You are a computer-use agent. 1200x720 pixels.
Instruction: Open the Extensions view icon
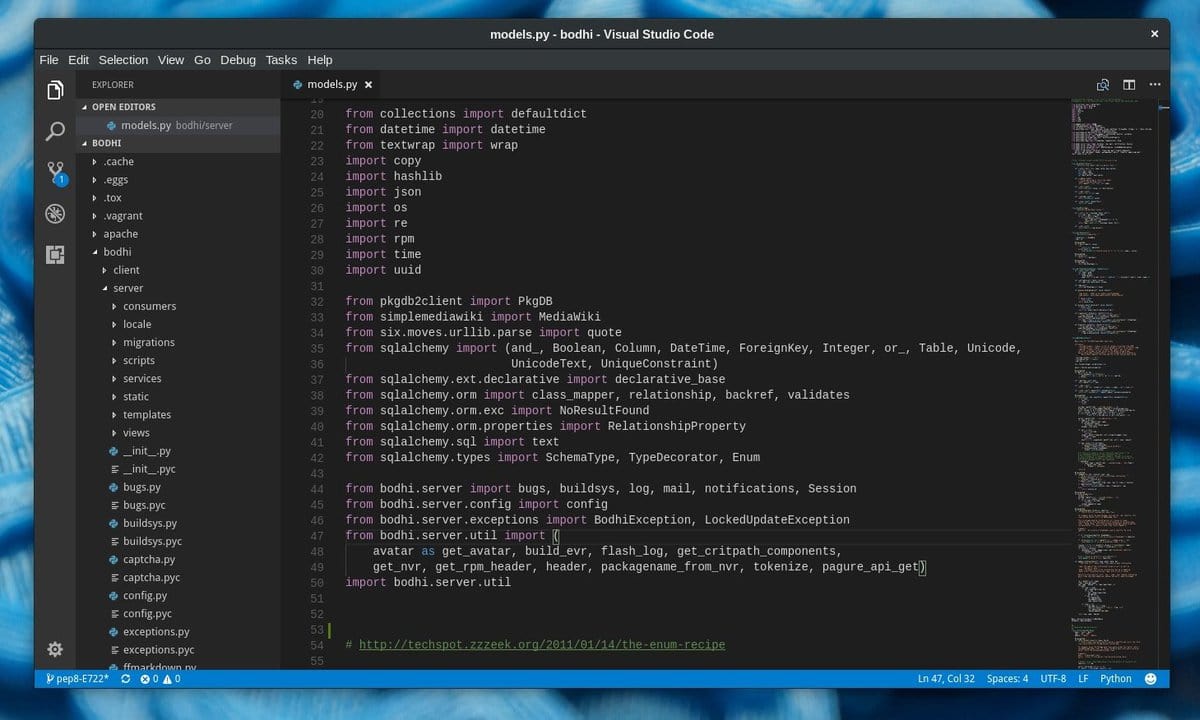55,254
